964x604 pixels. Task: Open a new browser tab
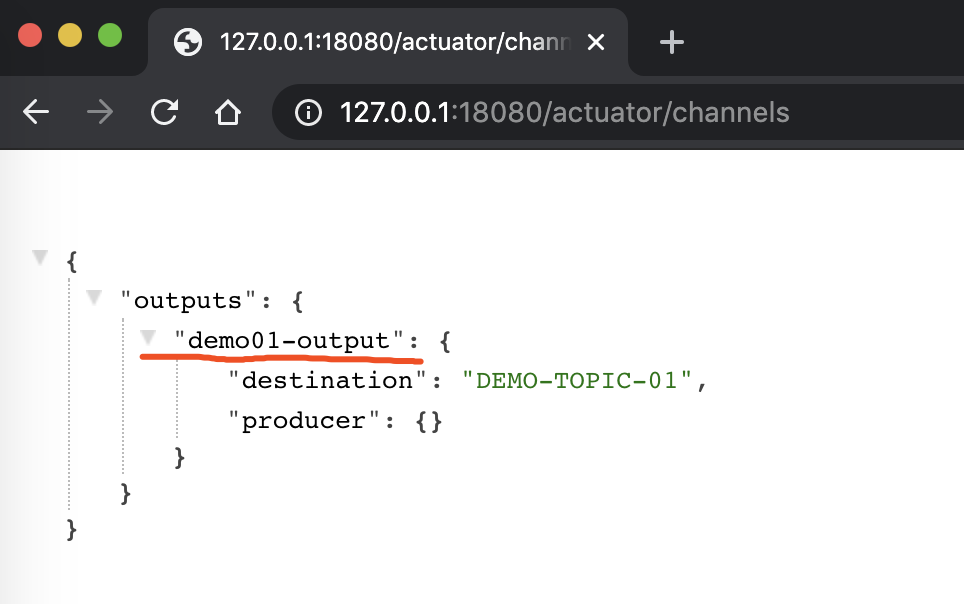point(672,42)
